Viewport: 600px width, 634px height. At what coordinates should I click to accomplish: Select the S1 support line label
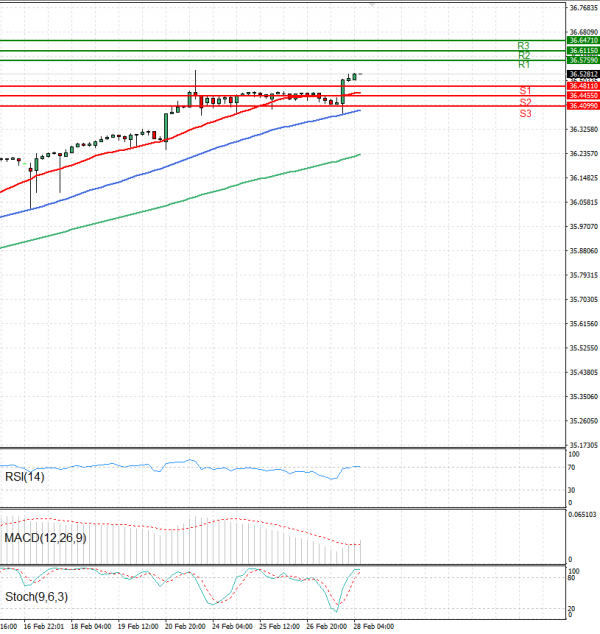[525, 91]
